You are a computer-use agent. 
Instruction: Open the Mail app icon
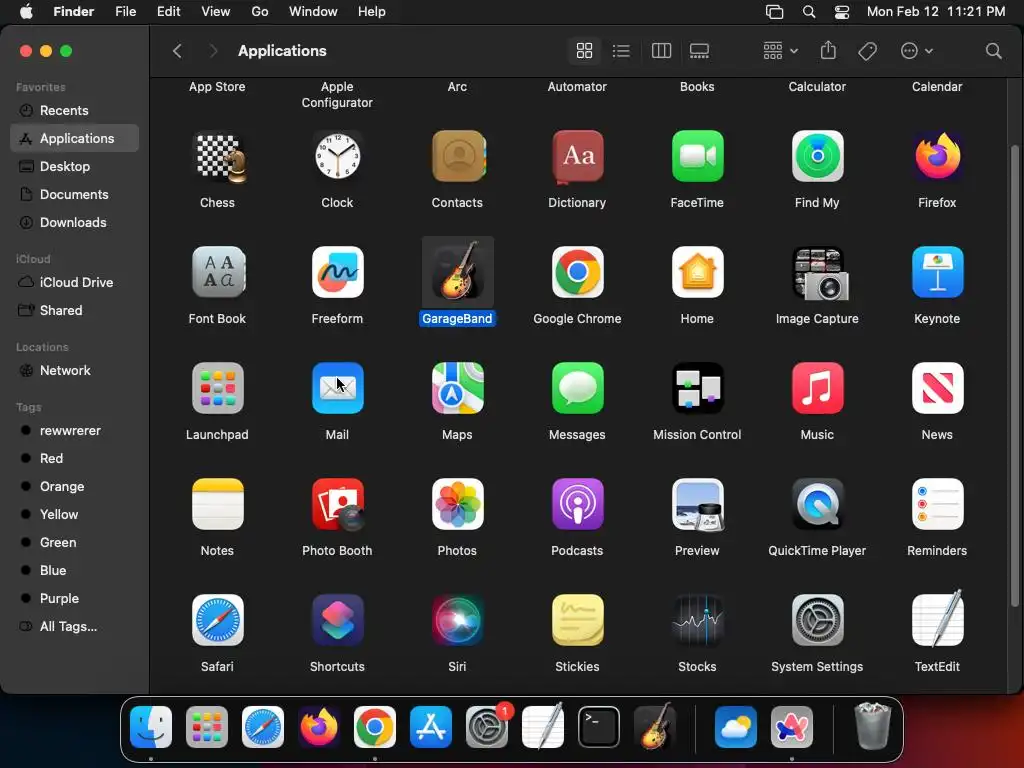[x=337, y=389]
